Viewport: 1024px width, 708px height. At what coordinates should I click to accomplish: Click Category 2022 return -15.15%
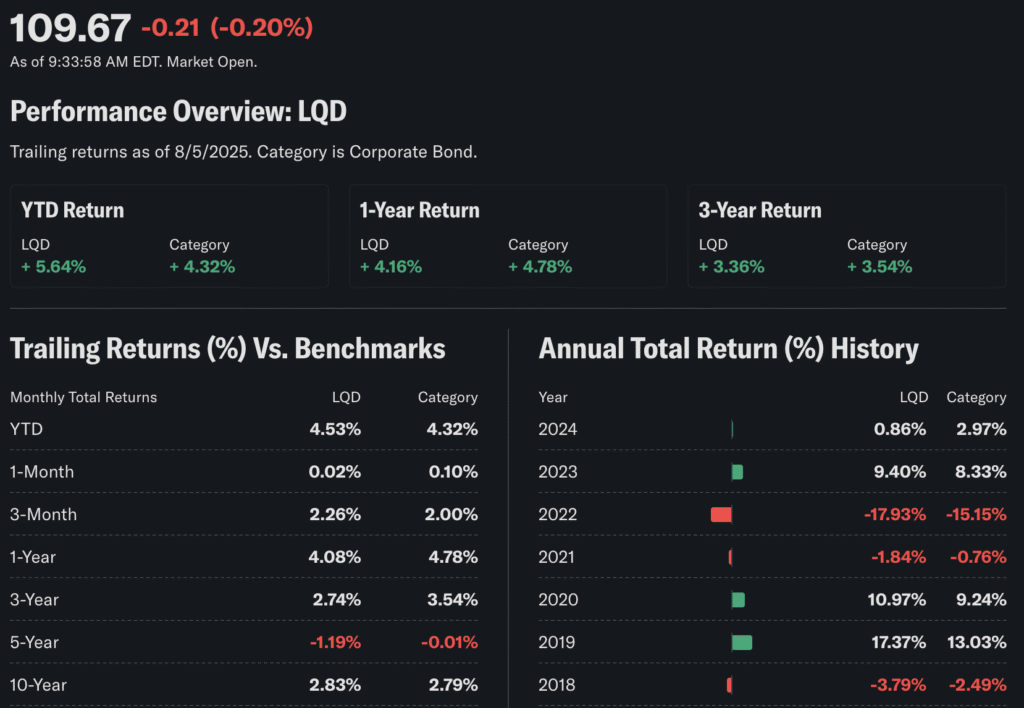coord(976,515)
